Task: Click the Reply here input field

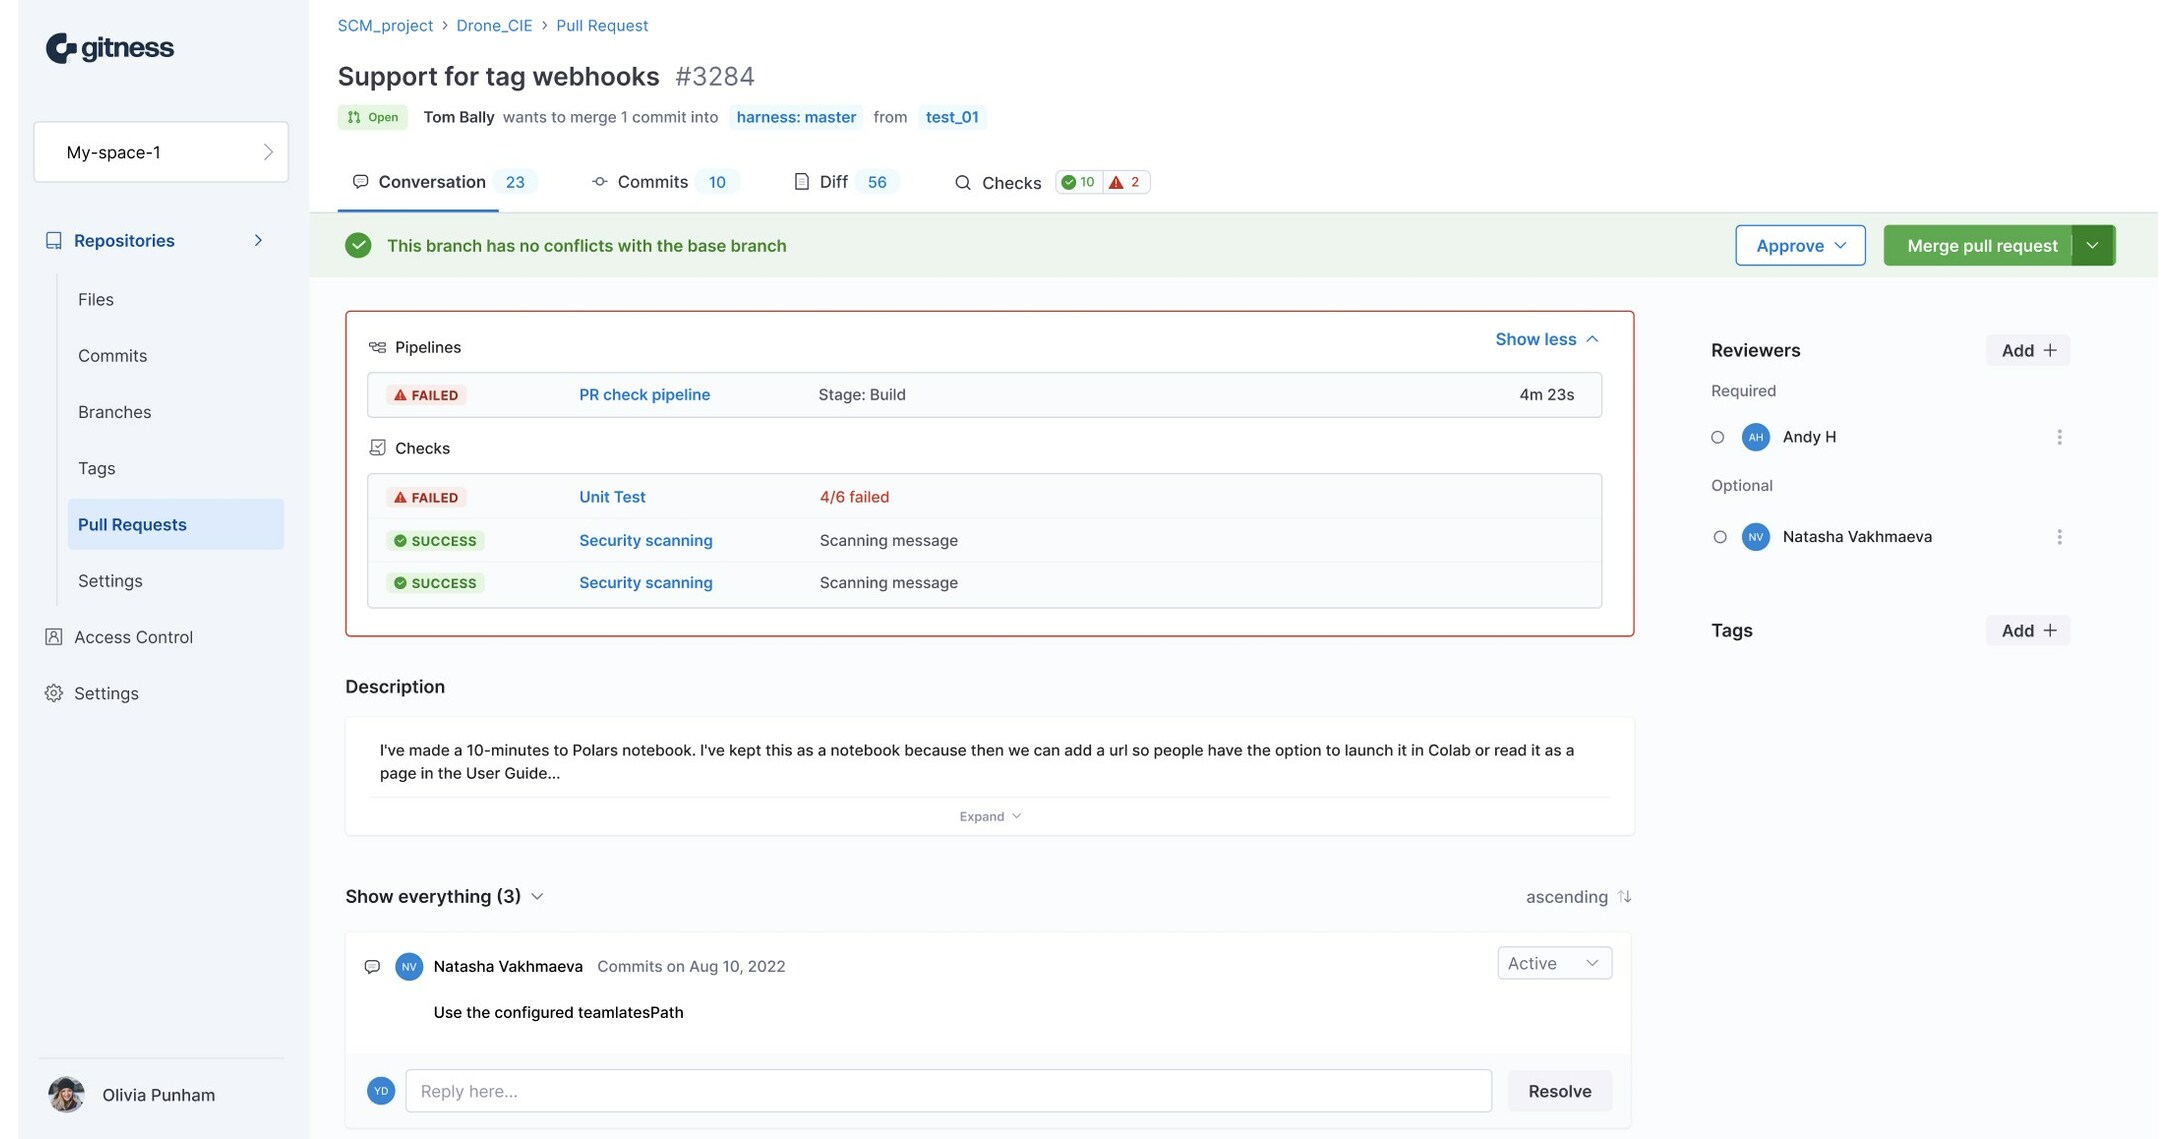Action: pos(947,1091)
